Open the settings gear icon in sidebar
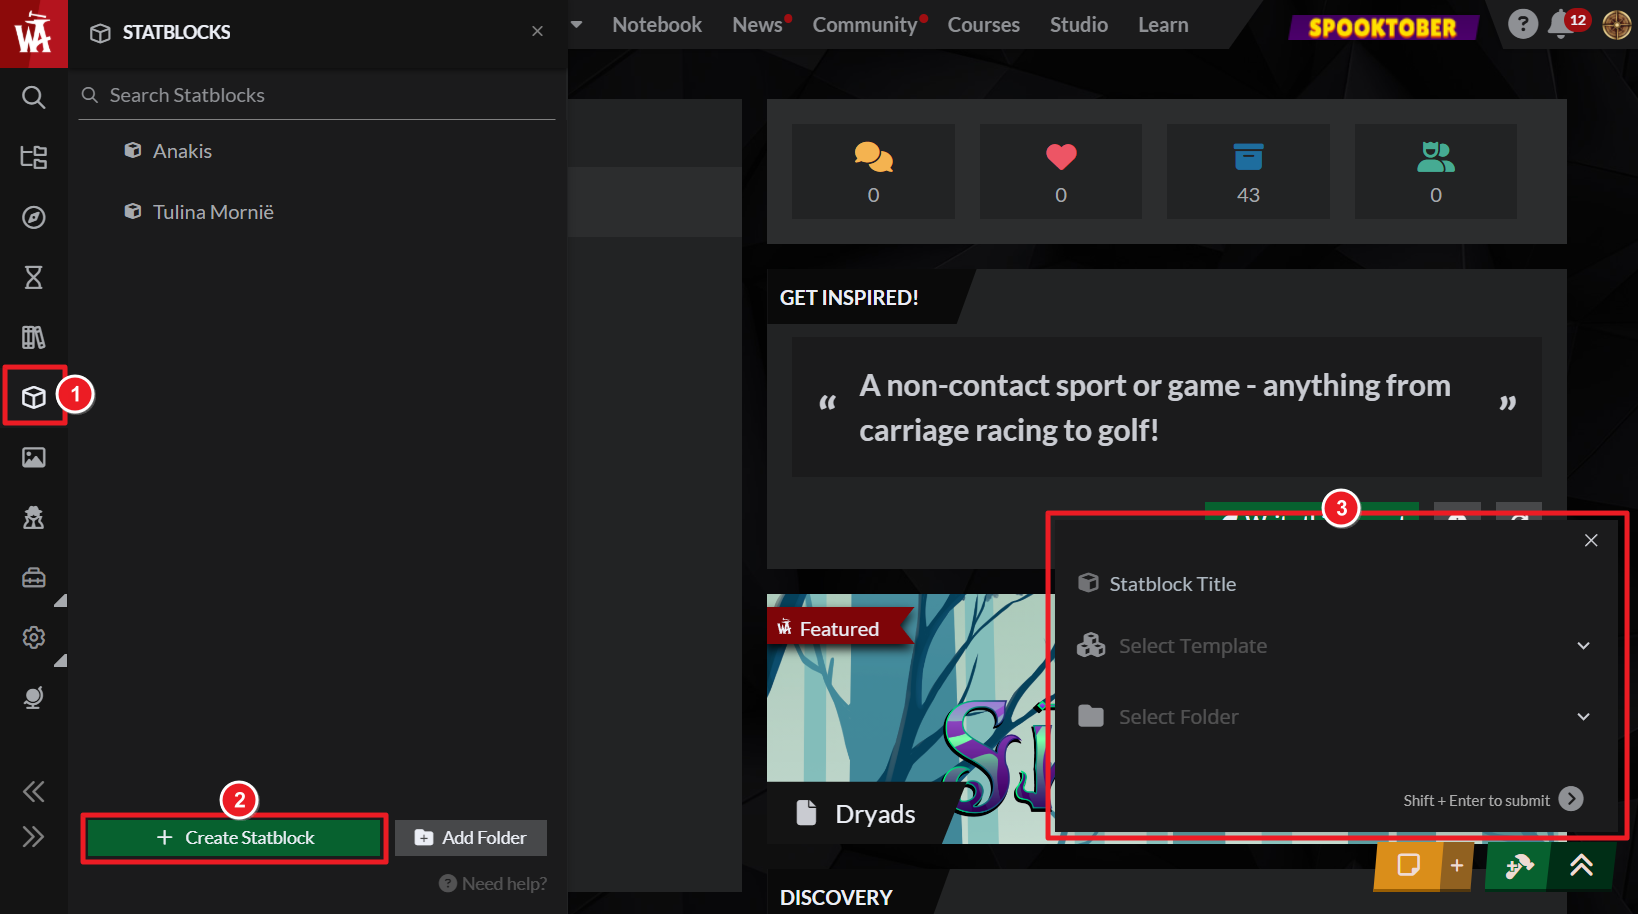The height and width of the screenshot is (914, 1638). point(33,637)
